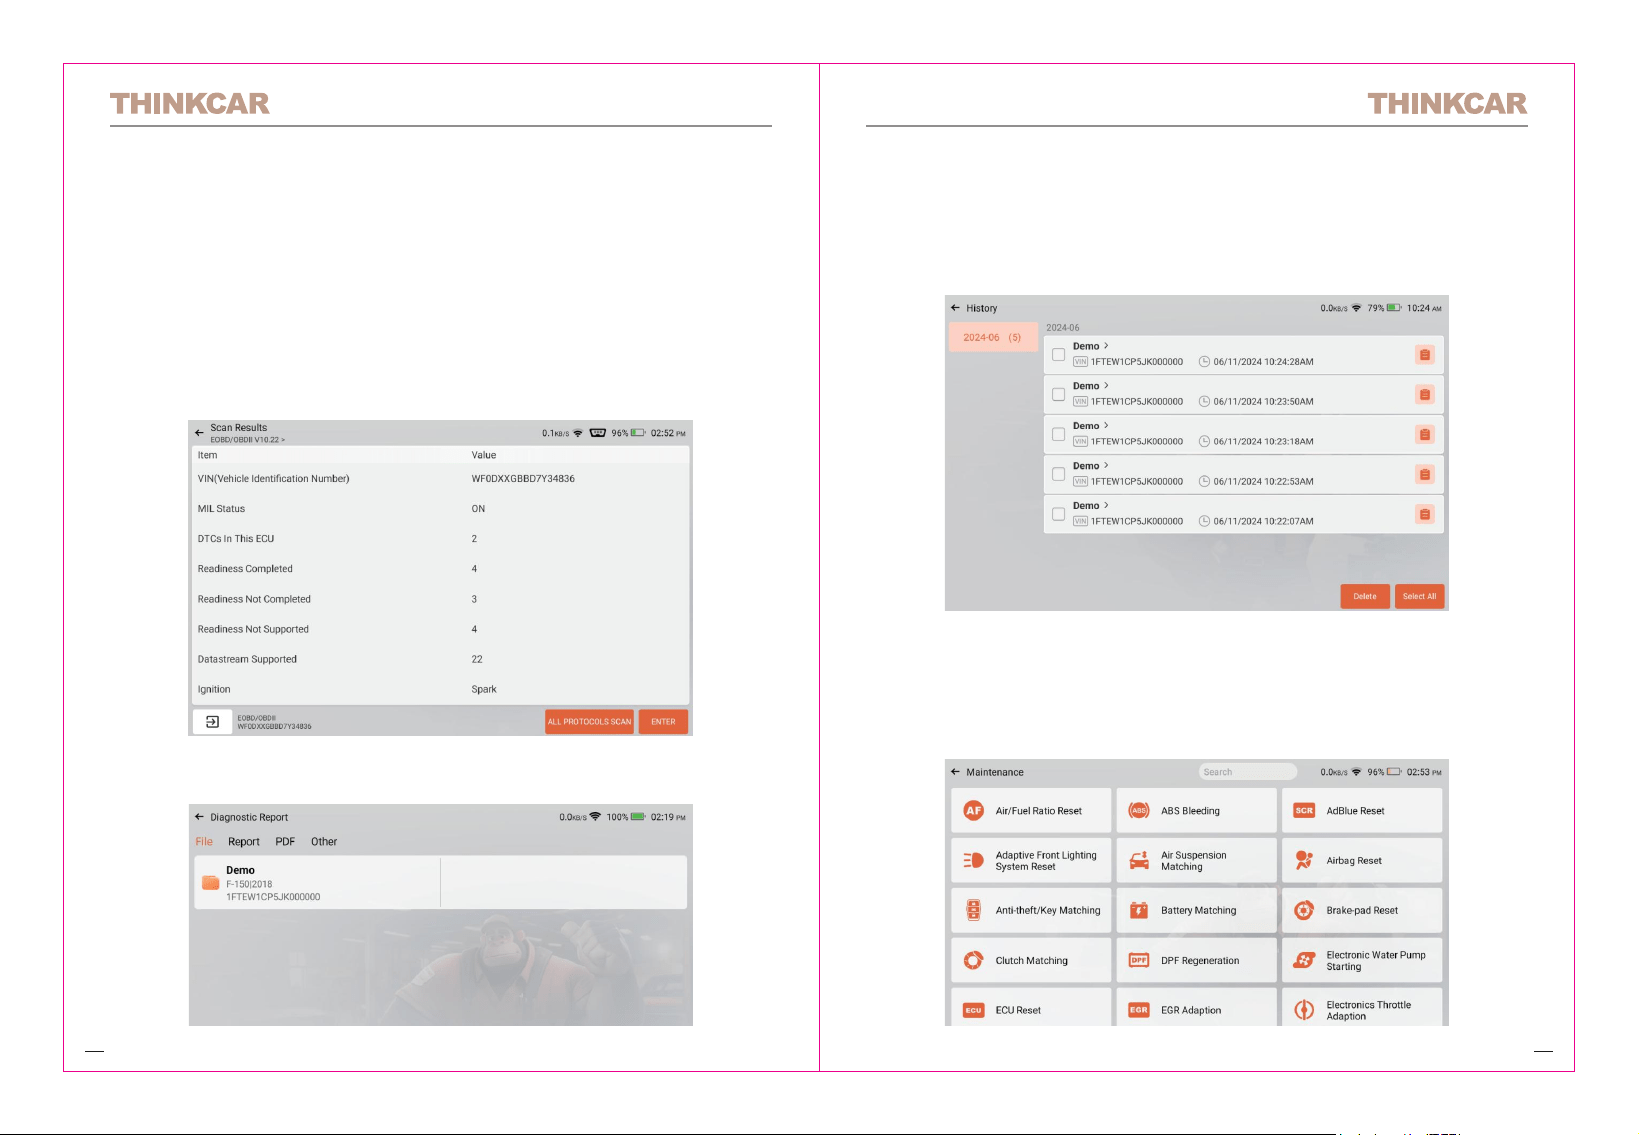The width and height of the screenshot is (1639, 1135).
Task: Click the Maintenance search field
Action: coord(1248,772)
